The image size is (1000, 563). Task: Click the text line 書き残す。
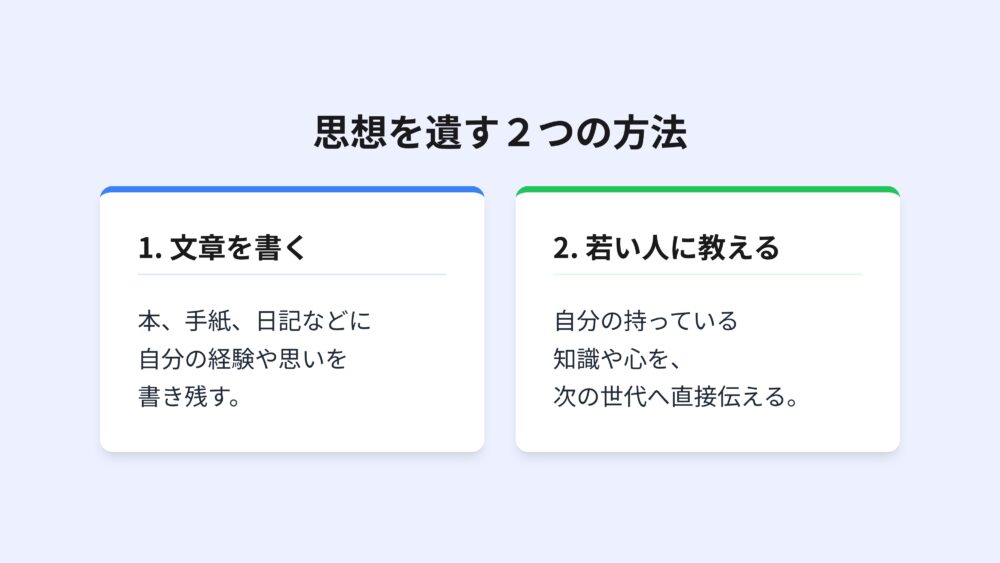[x=191, y=396]
